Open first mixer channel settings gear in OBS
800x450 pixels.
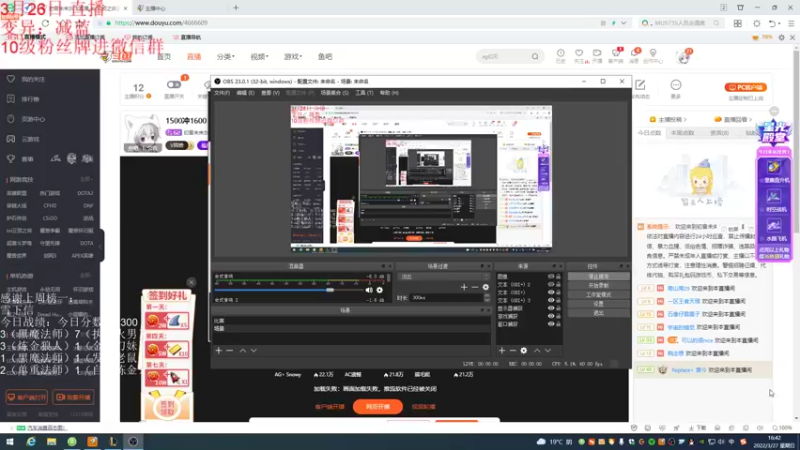click(380, 290)
